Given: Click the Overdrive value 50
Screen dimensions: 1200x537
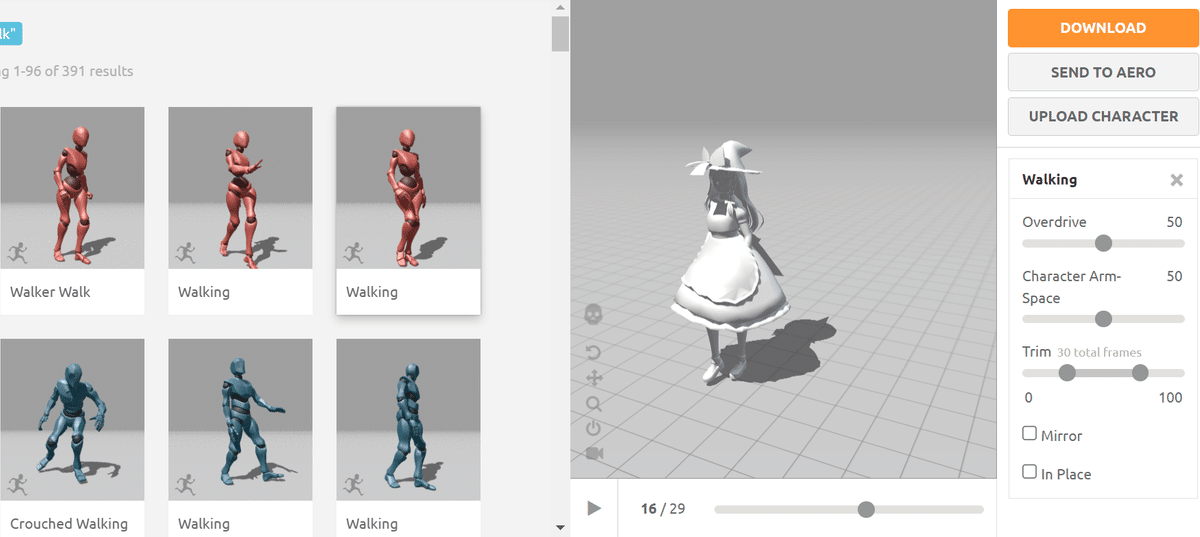Looking at the screenshot, I should click(x=1174, y=222).
